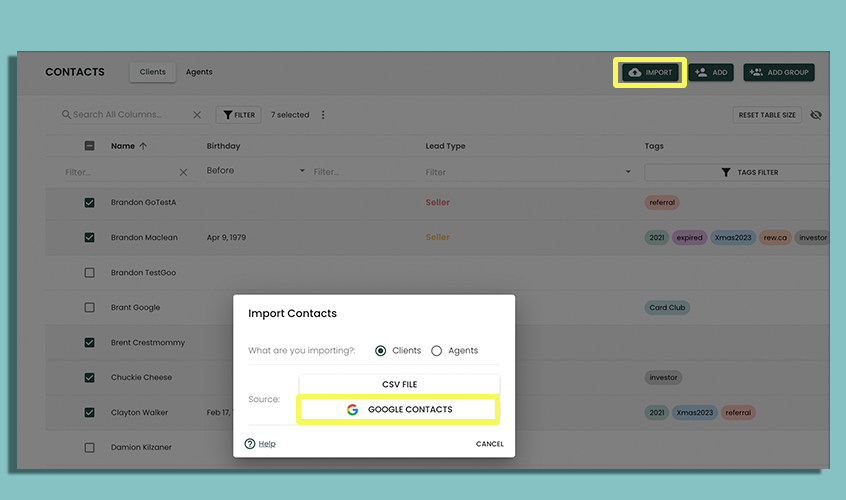Click the Filter funnel button
The width and height of the screenshot is (846, 500).
(239, 115)
